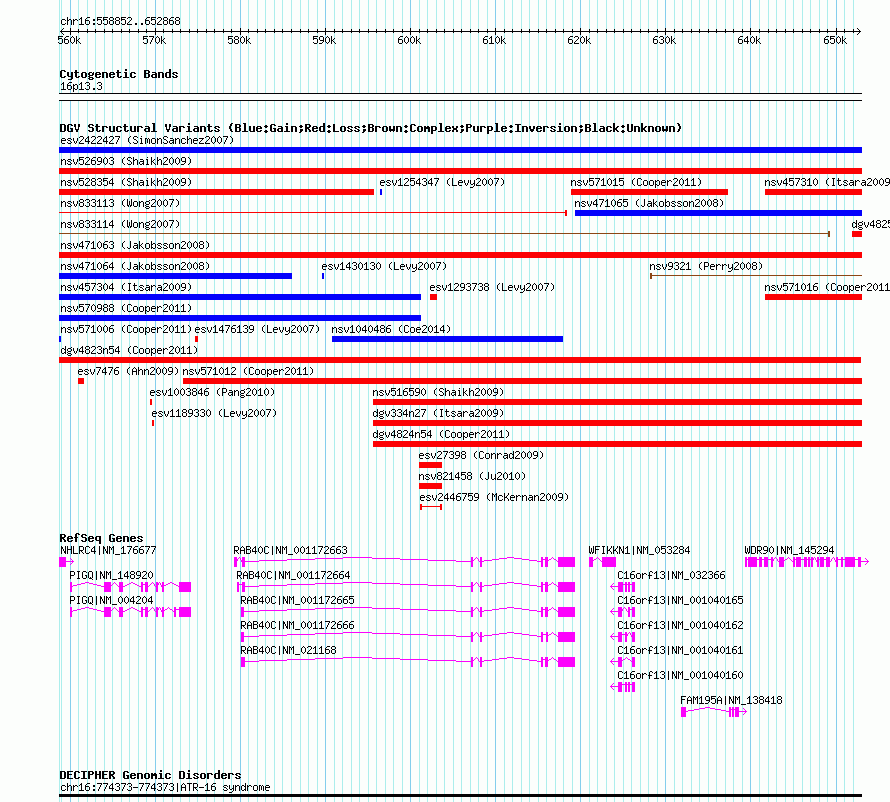The width and height of the screenshot is (890, 802).
Task: Click the dgv334n27 (Itsara2009) red bar
Action: click(x=617, y=423)
